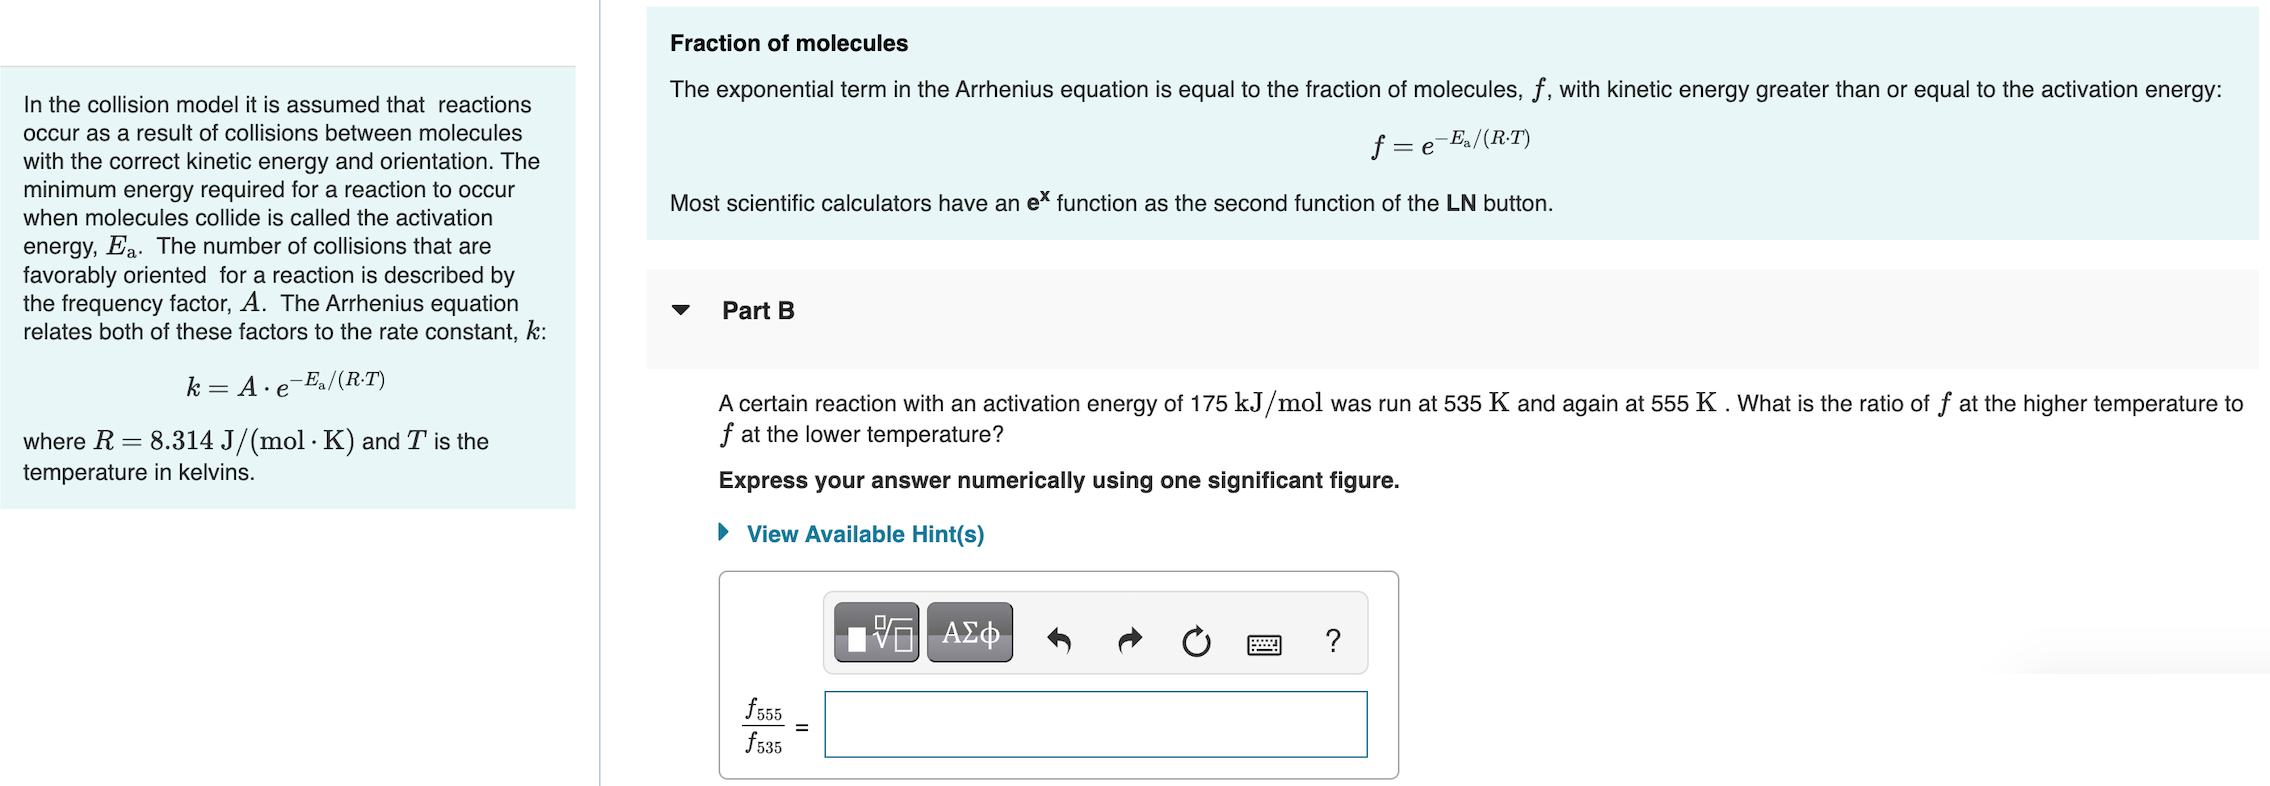Redo the undone equation edit
Viewport: 2270px width, 786px height.
pos(1128,641)
